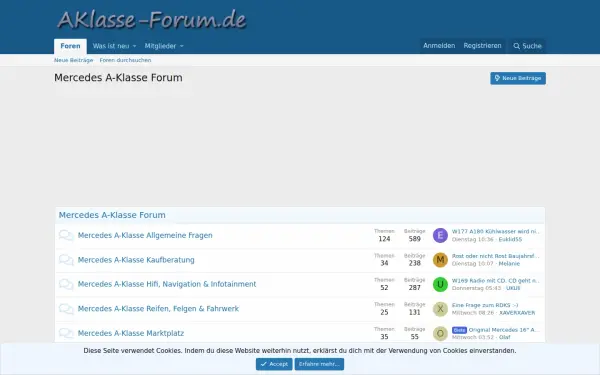Click the Erfahre mehr... cookie button

[x=319, y=364]
